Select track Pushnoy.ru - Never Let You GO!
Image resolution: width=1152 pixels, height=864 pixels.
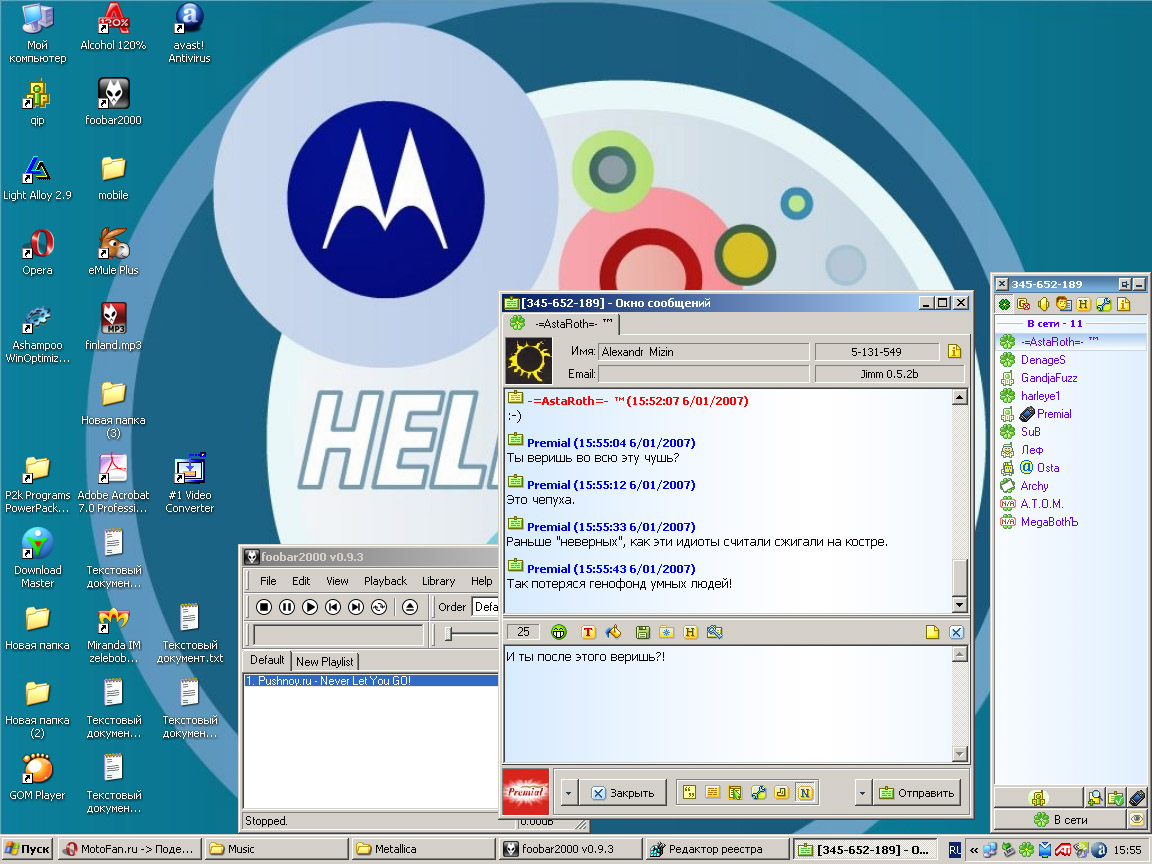[371, 681]
